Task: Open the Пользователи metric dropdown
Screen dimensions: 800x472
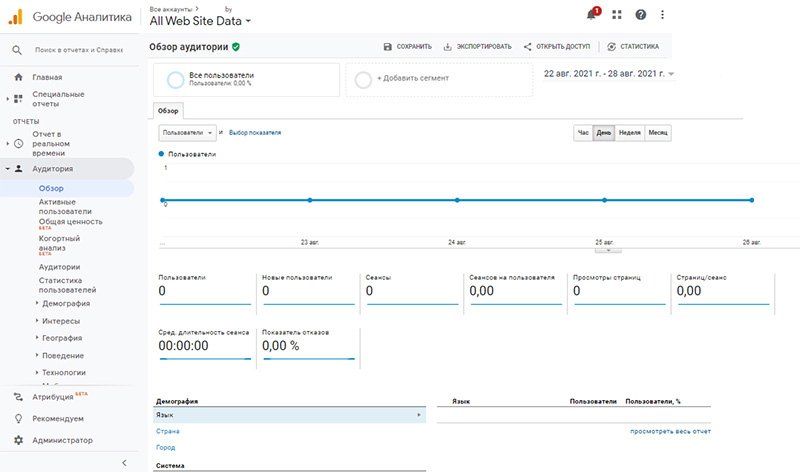Action: coord(186,132)
